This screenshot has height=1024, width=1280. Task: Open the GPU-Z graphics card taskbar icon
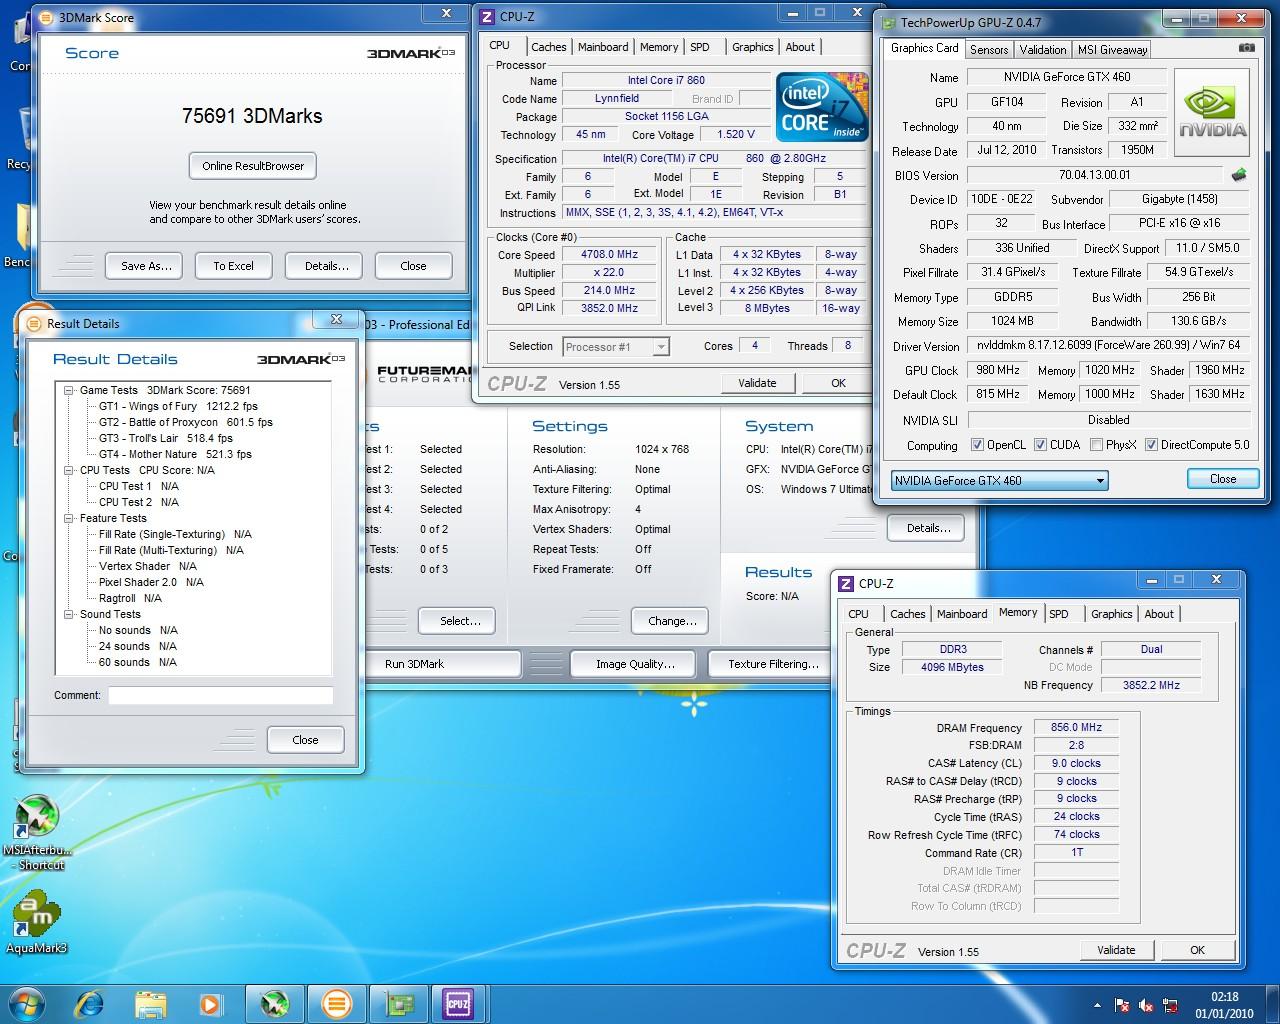(399, 1003)
